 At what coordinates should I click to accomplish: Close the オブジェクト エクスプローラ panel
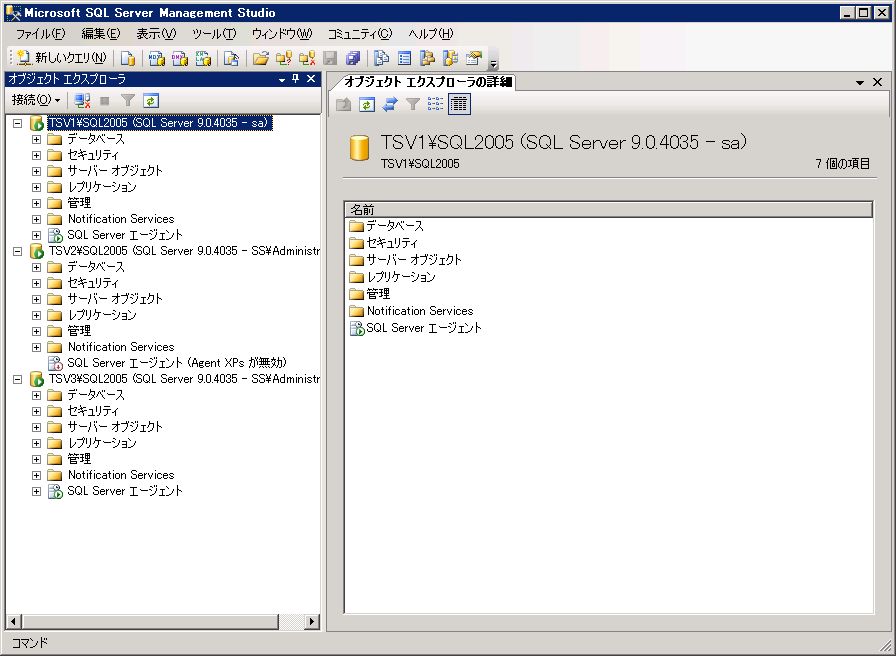point(311,79)
